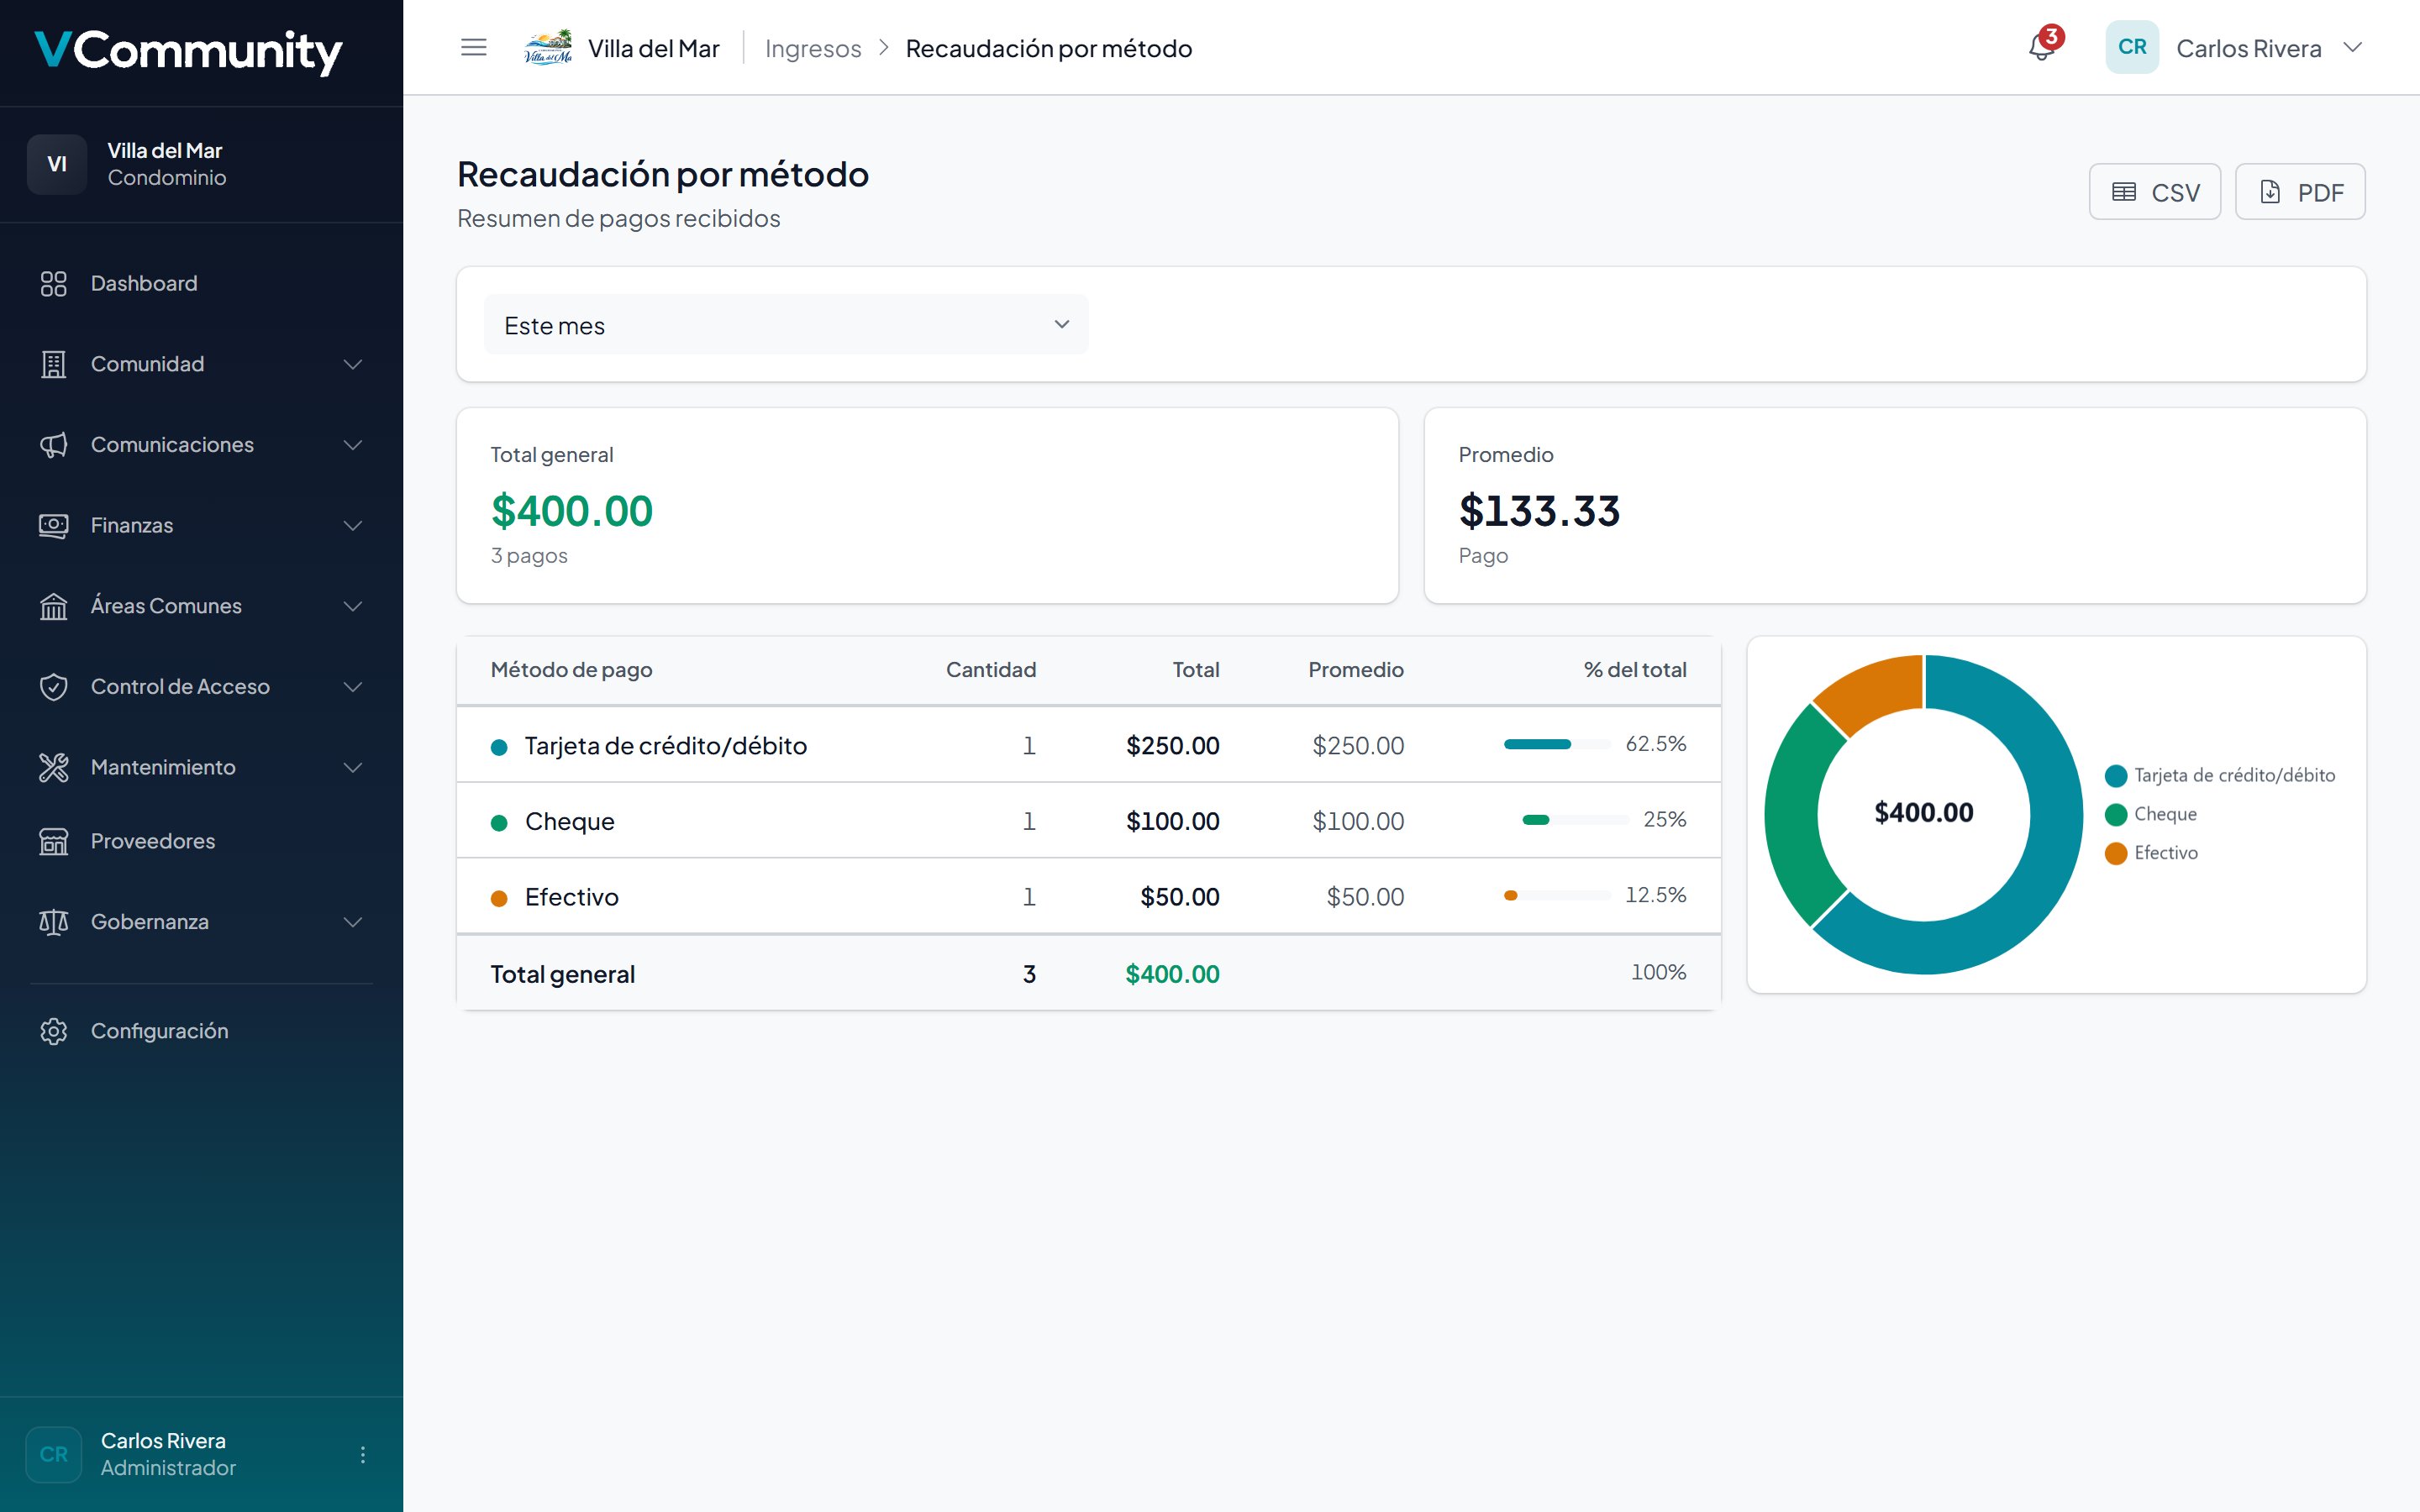The height and width of the screenshot is (1512, 2420).
Task: Select the VI community badge in sidebar
Action: [x=57, y=164]
